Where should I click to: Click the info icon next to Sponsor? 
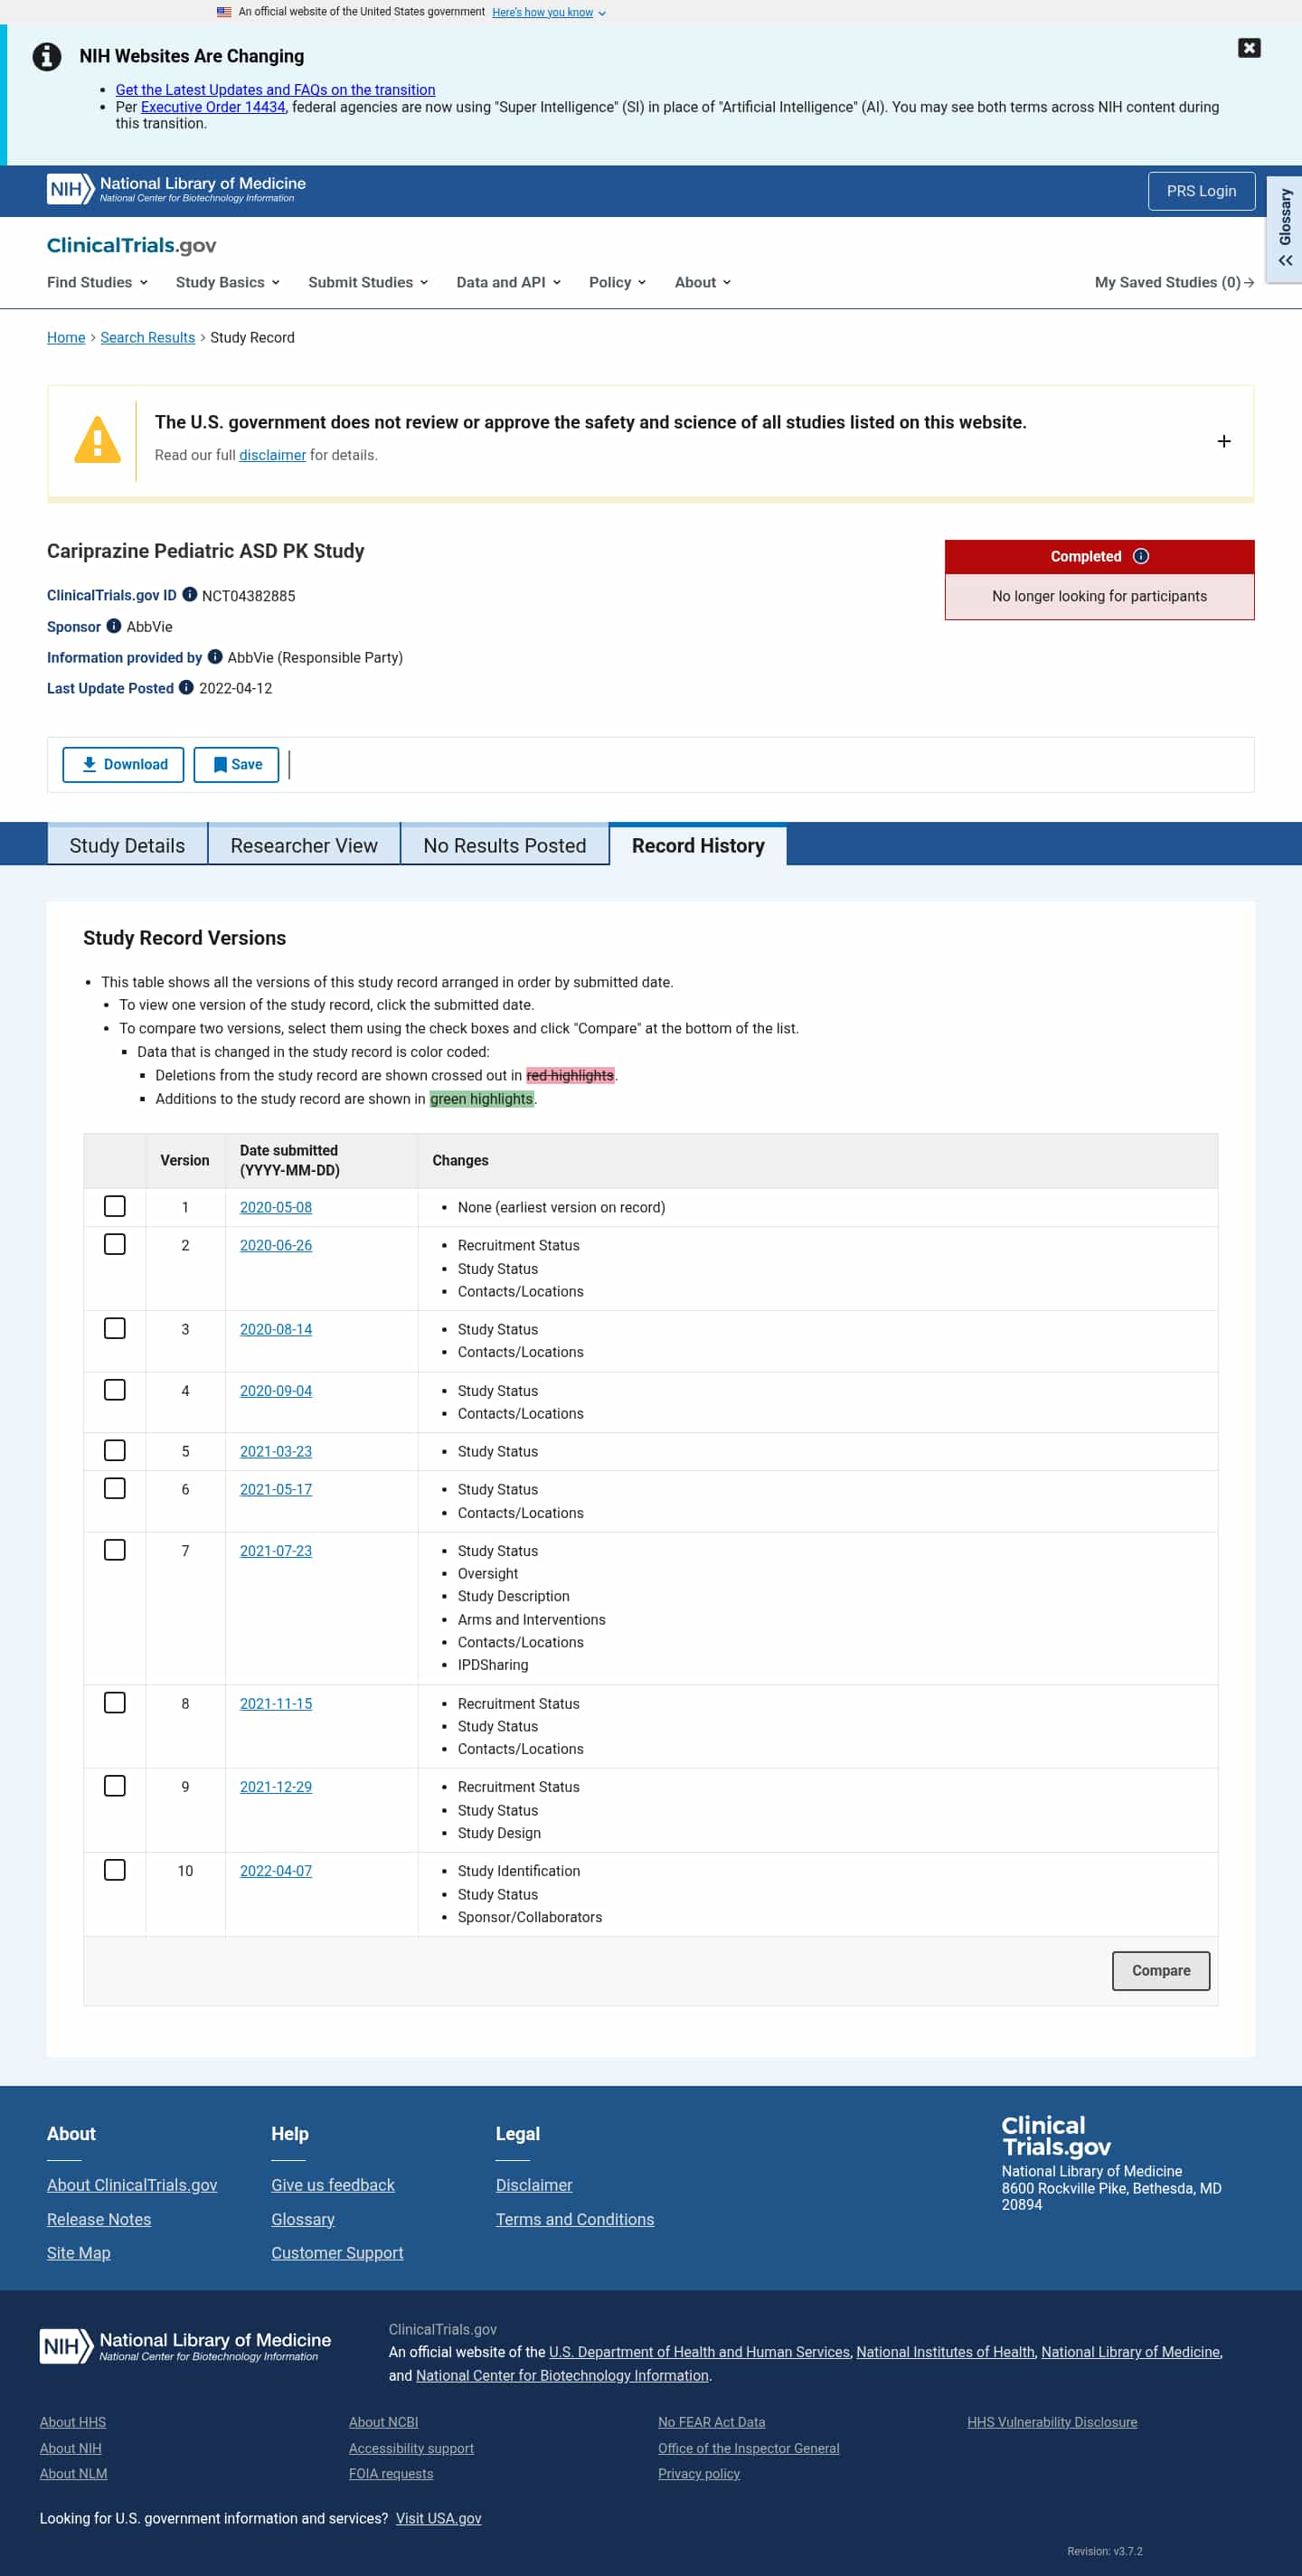coord(114,626)
